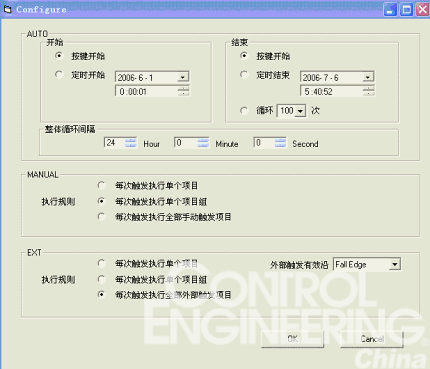Select 循环 radio option
Image resolution: width=430 pixels, height=369 pixels.
pos(244,110)
